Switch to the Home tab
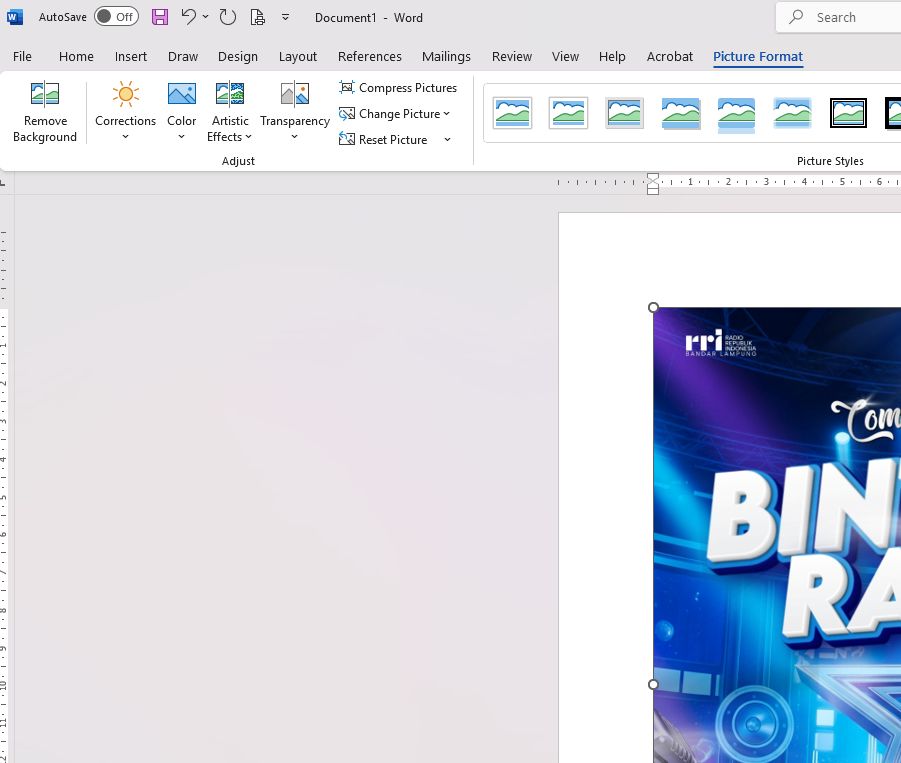Screen dimensions: 901x763 [x=76, y=56]
